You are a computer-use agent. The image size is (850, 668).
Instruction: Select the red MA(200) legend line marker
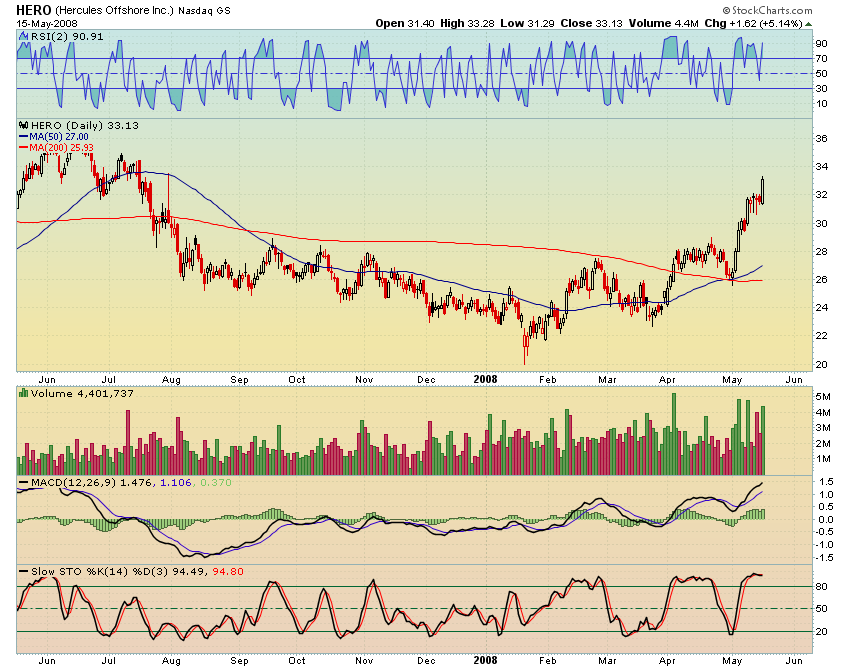coord(23,147)
